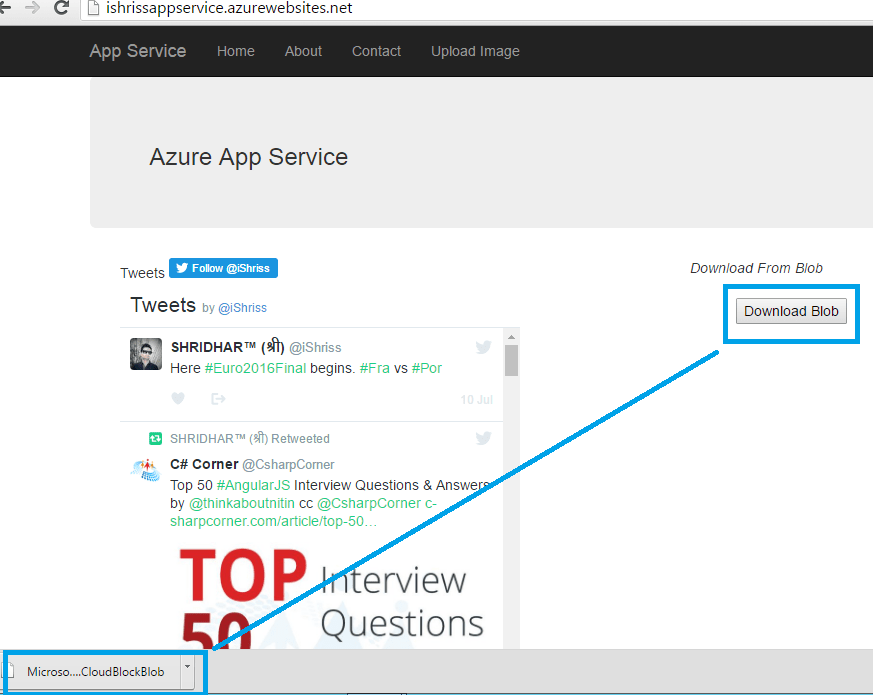The height and width of the screenshot is (695, 873).
Task: Click the browser forward arrow
Action: click(33, 7)
